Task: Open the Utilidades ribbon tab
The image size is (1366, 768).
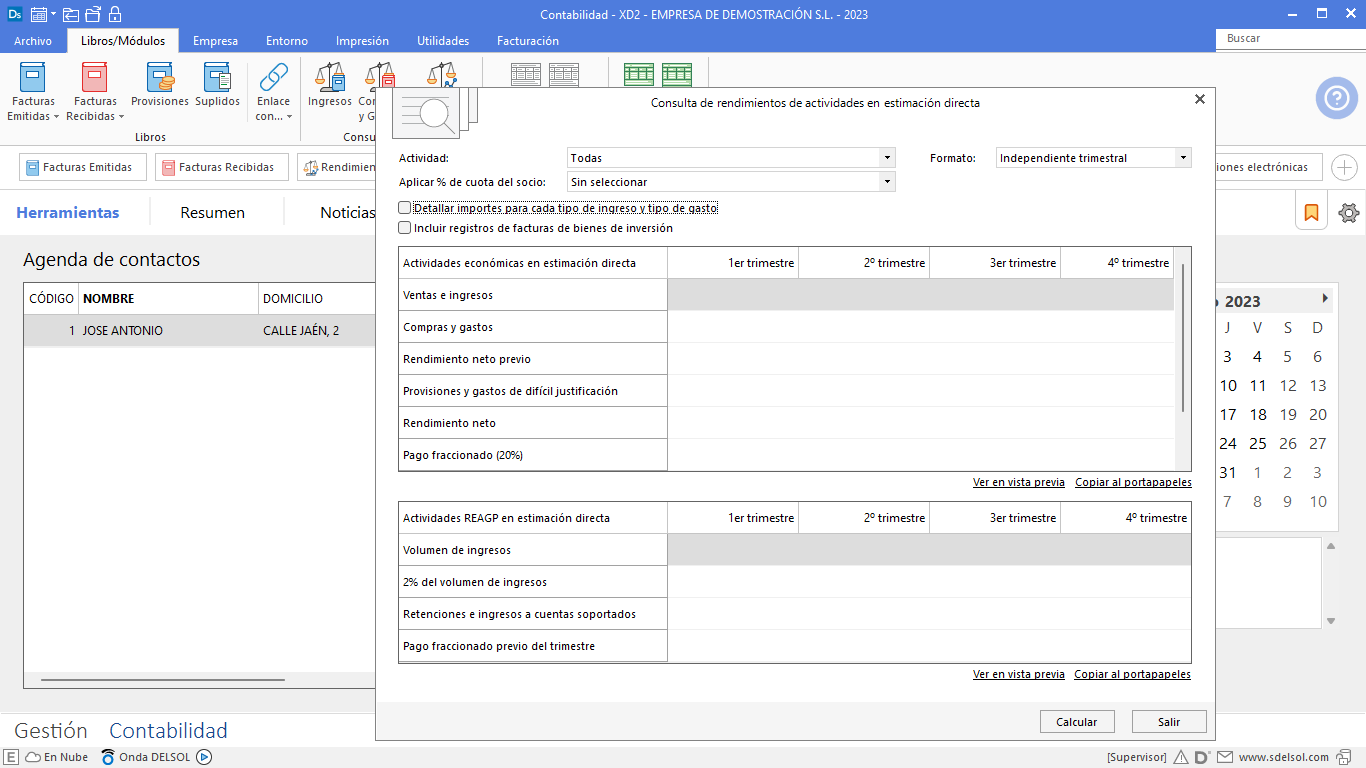Action: click(443, 41)
